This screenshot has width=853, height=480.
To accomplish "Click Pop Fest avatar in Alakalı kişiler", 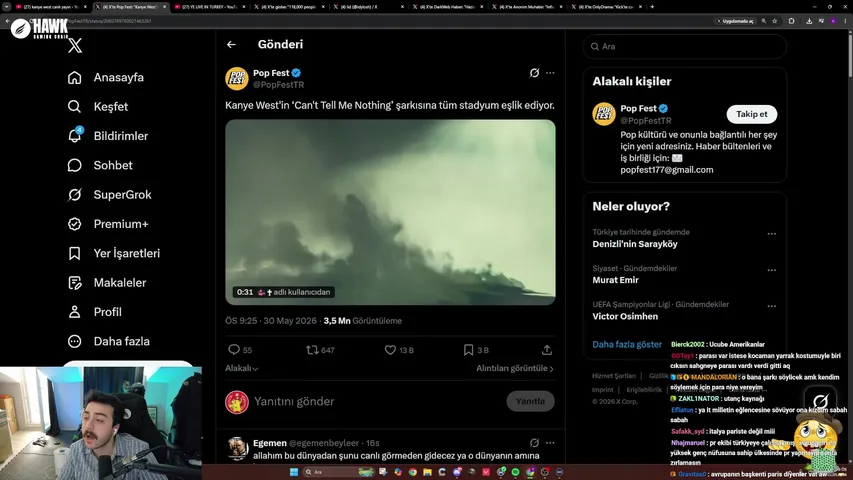I will tap(604, 114).
